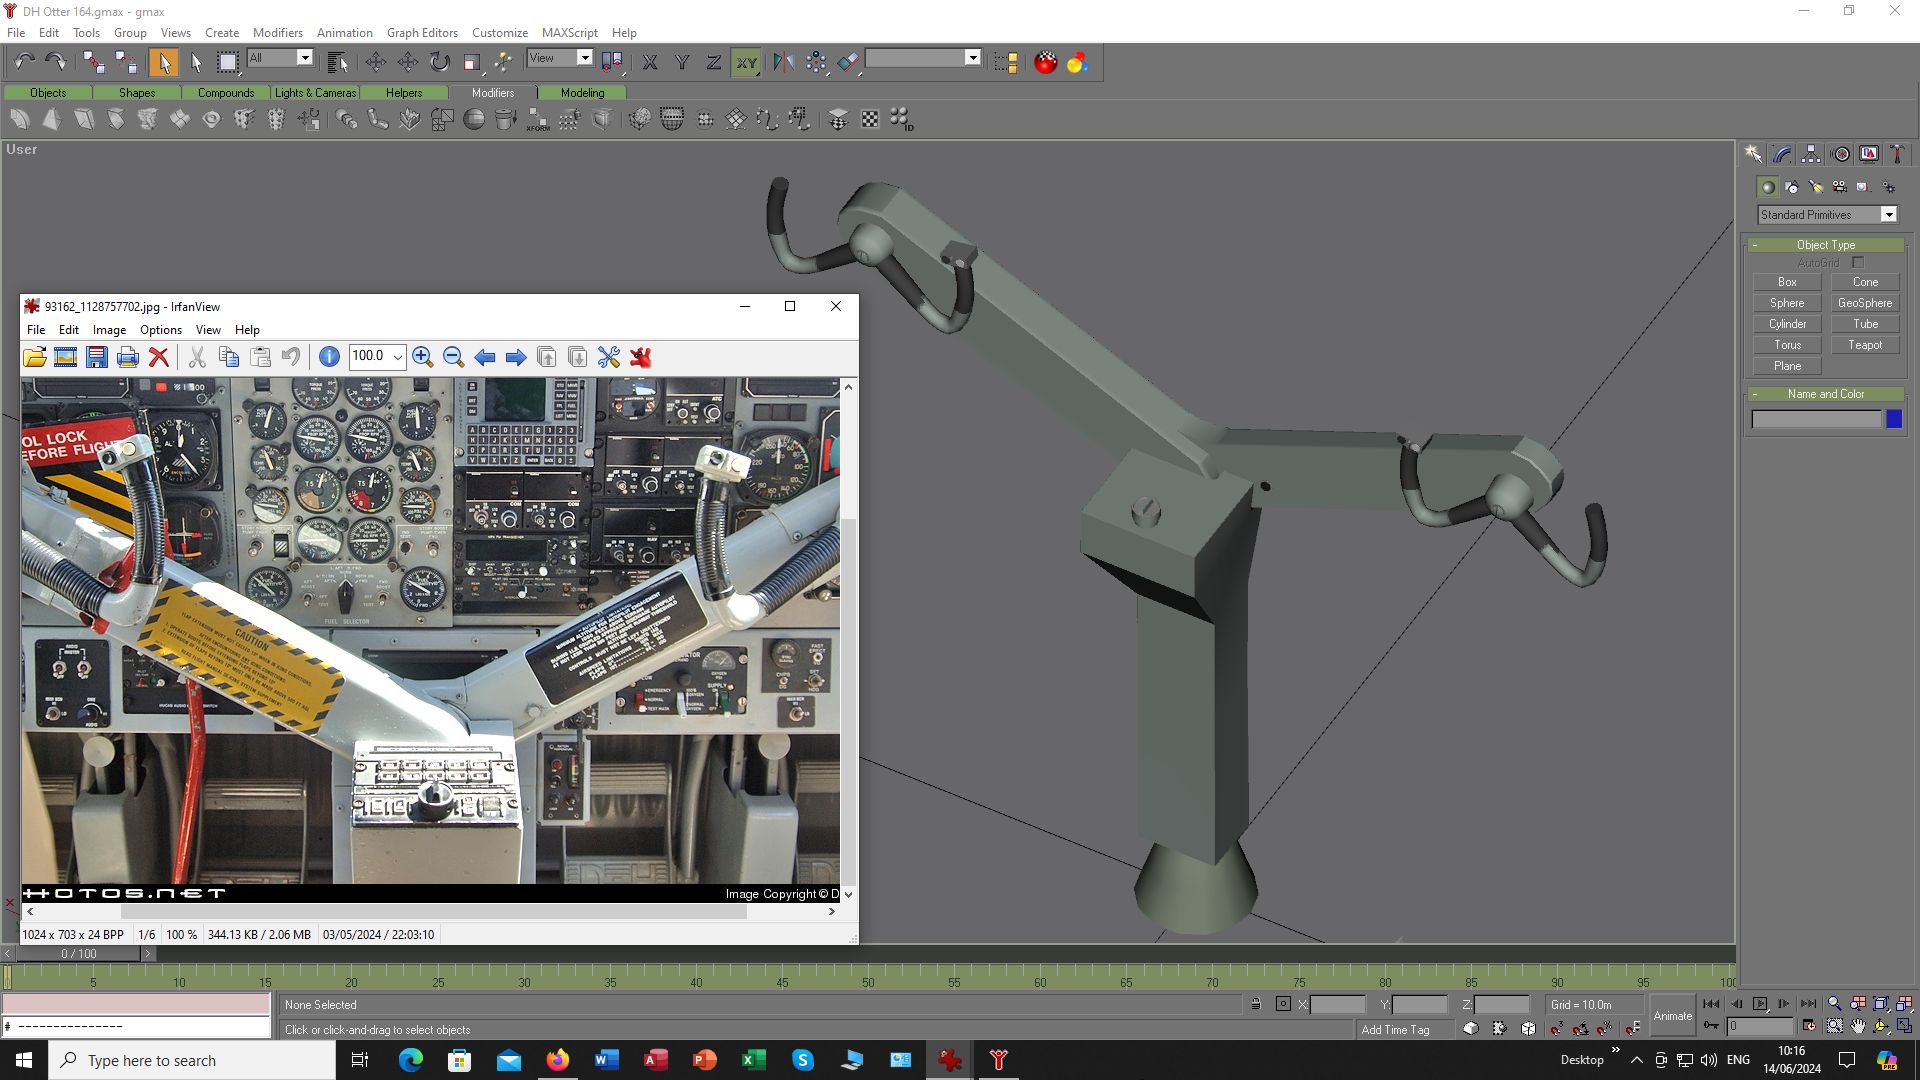This screenshot has width=1920, height=1080.
Task: Switch to the Lights & Cameras tab
Action: click(x=315, y=93)
